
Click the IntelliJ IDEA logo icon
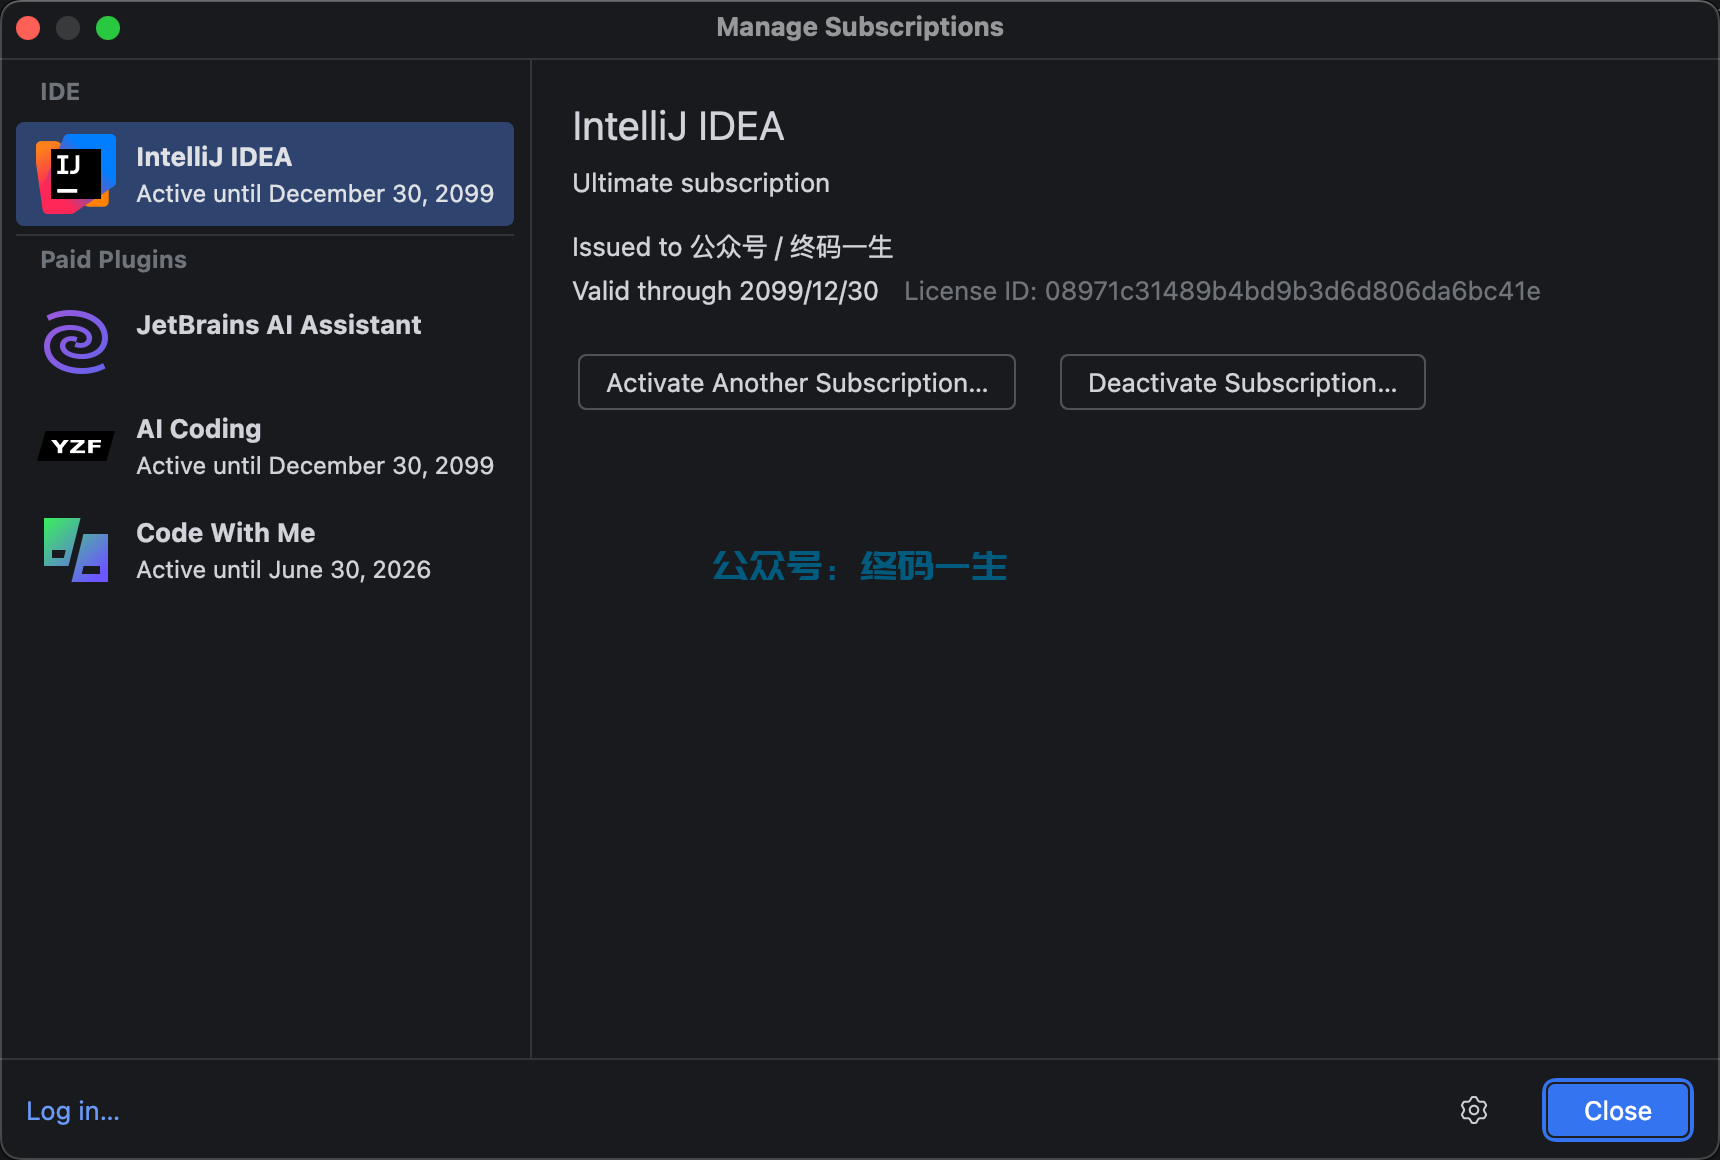[x=76, y=174]
